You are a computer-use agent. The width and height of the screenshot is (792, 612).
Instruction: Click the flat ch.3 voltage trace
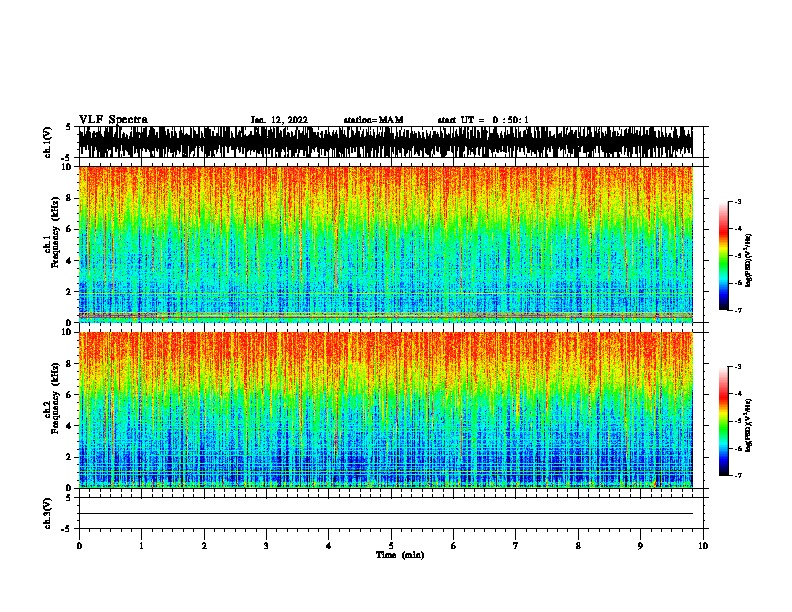tap(385, 514)
